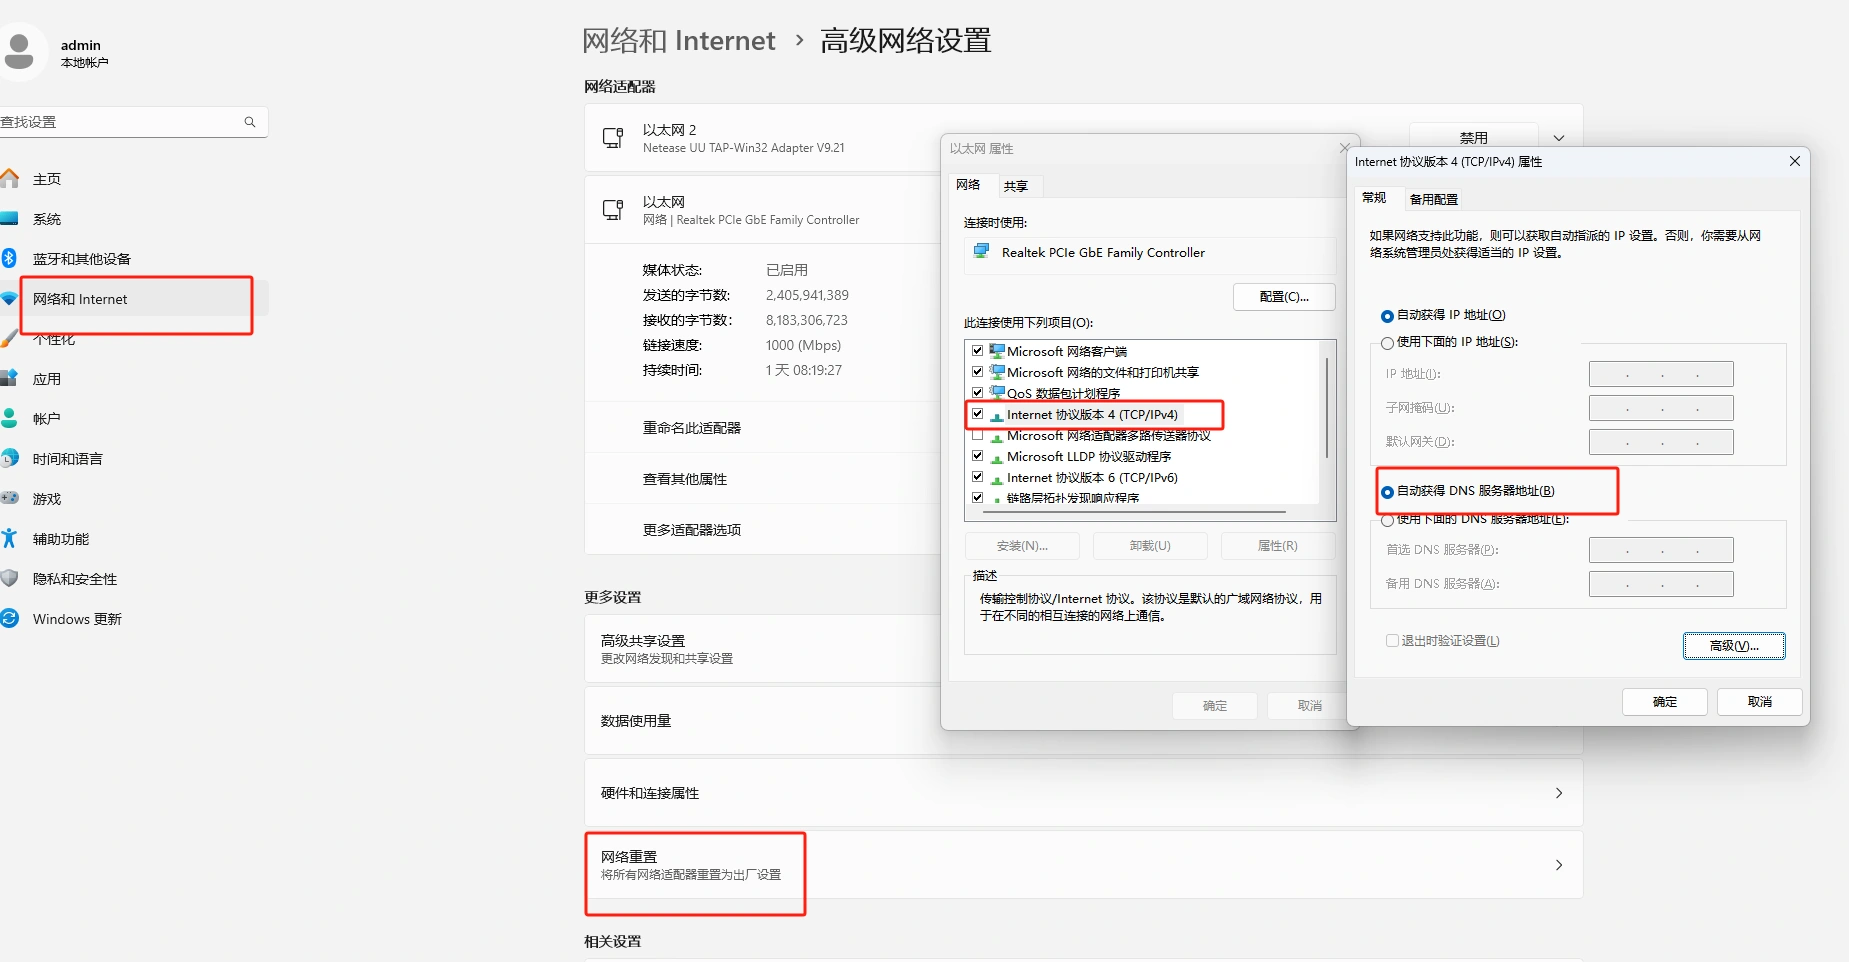Click 卸载(U) button
Screen dimensions: 1849x962
coord(1150,546)
